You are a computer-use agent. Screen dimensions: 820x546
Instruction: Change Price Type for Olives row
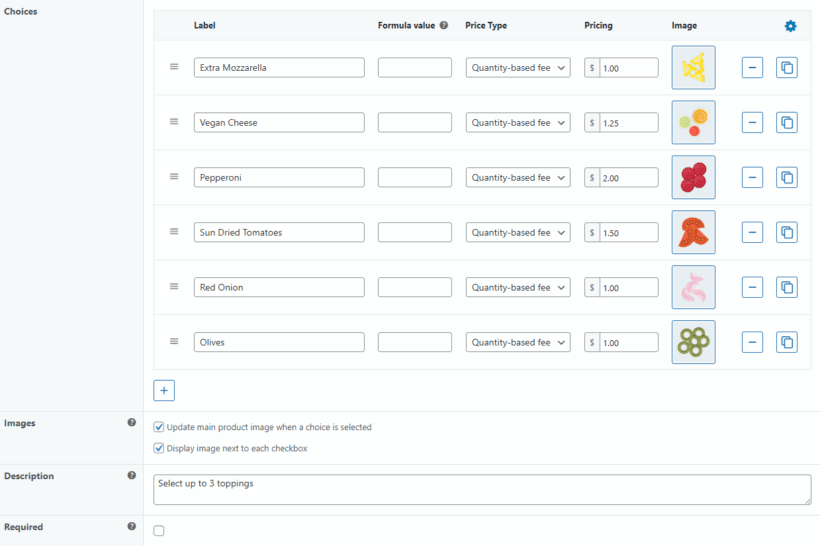click(x=517, y=342)
